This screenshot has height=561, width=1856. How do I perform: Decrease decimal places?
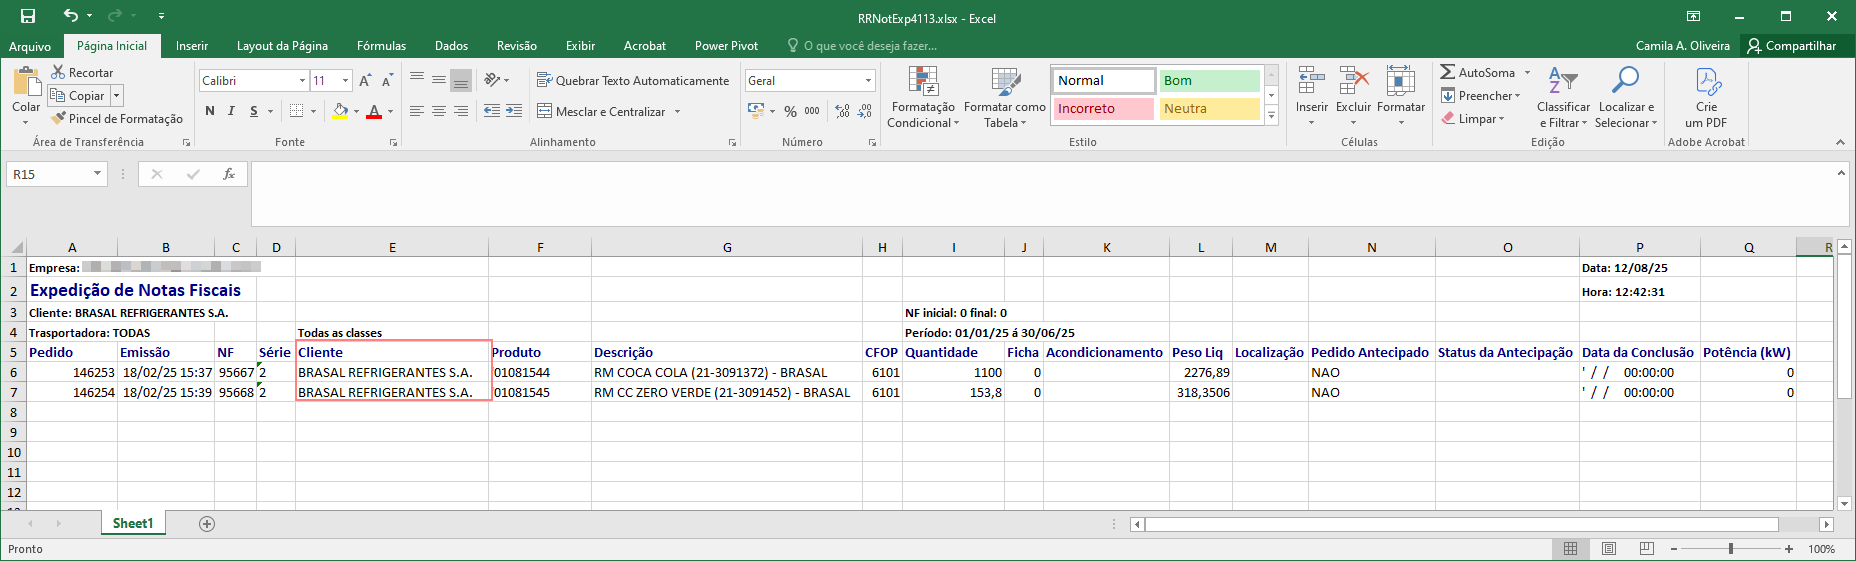pos(865,111)
